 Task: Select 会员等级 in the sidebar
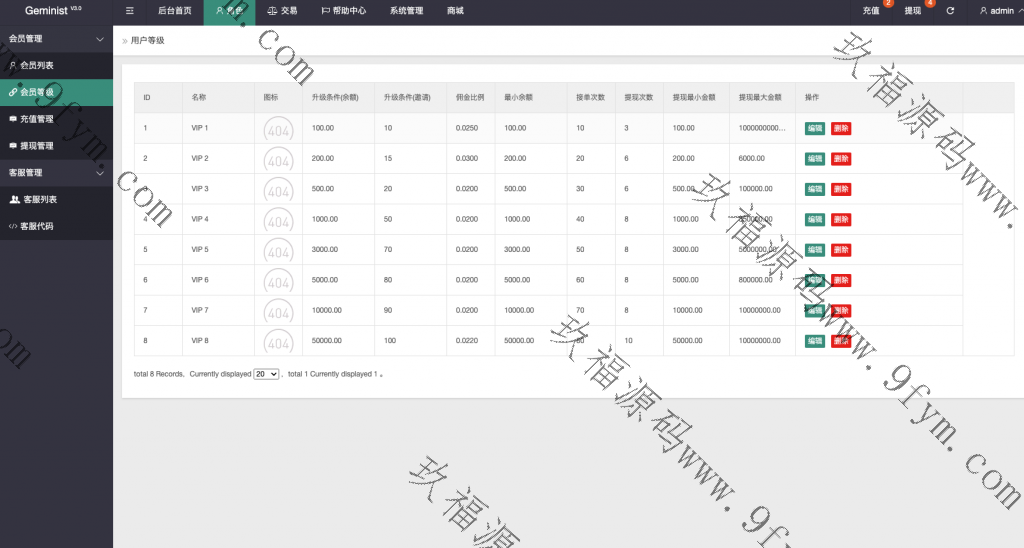37,92
